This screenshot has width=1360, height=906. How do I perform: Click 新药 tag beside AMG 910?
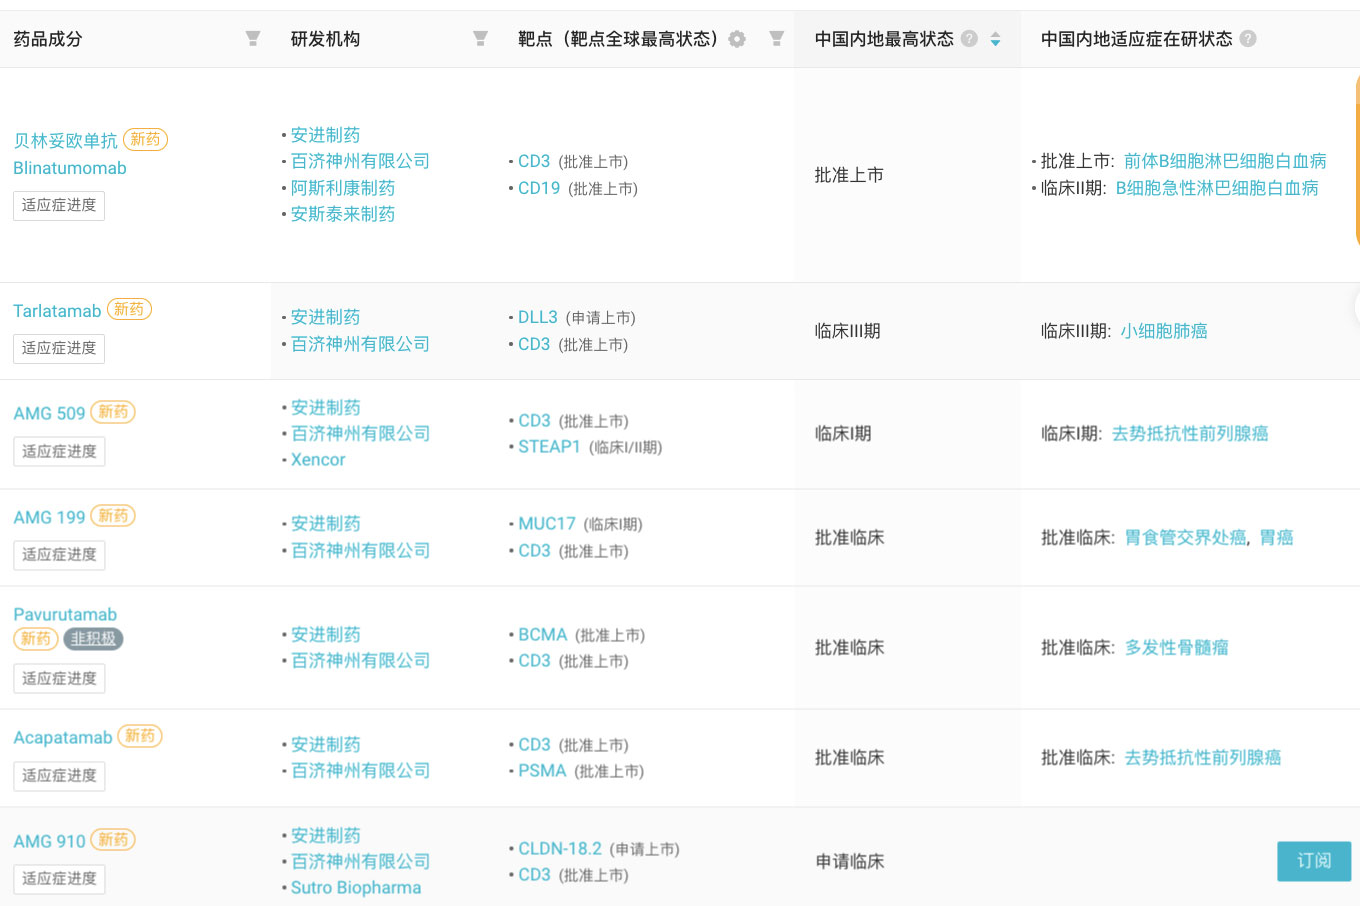tap(113, 840)
